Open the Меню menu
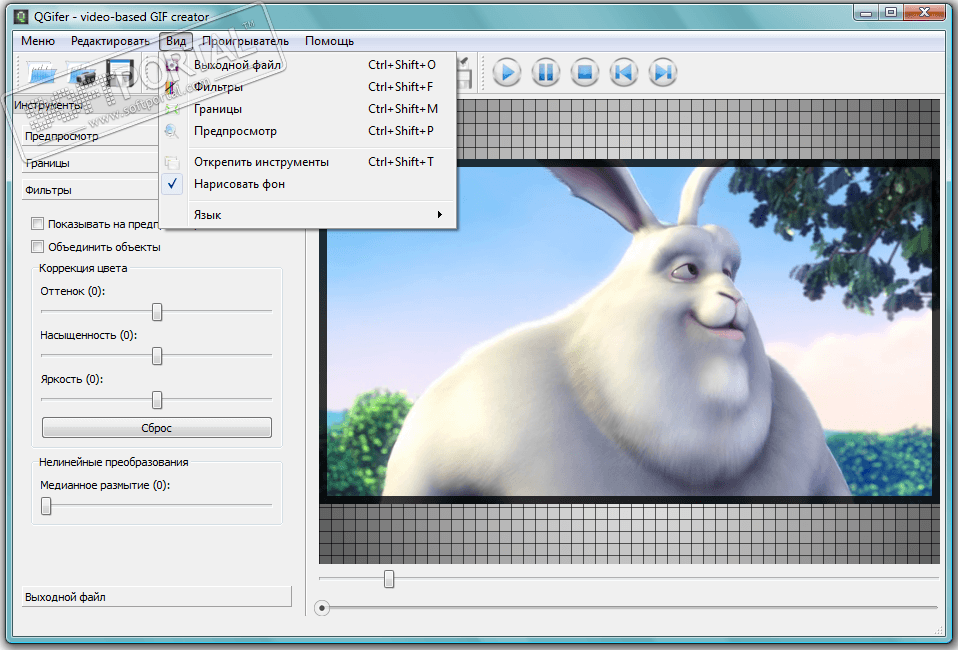This screenshot has width=958, height=650. [38, 41]
